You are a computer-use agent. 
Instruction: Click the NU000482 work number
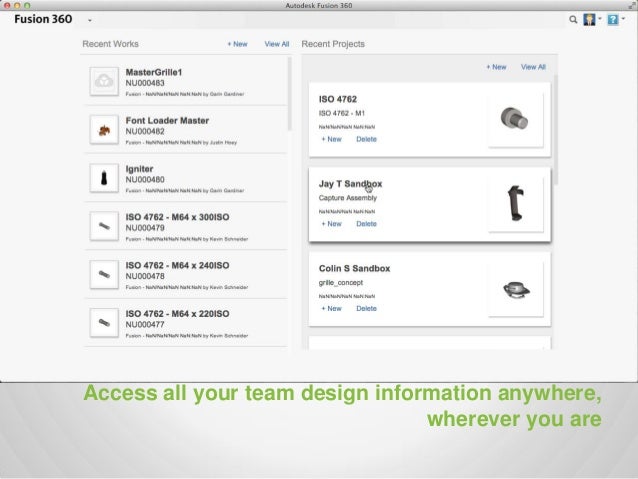click(x=145, y=131)
